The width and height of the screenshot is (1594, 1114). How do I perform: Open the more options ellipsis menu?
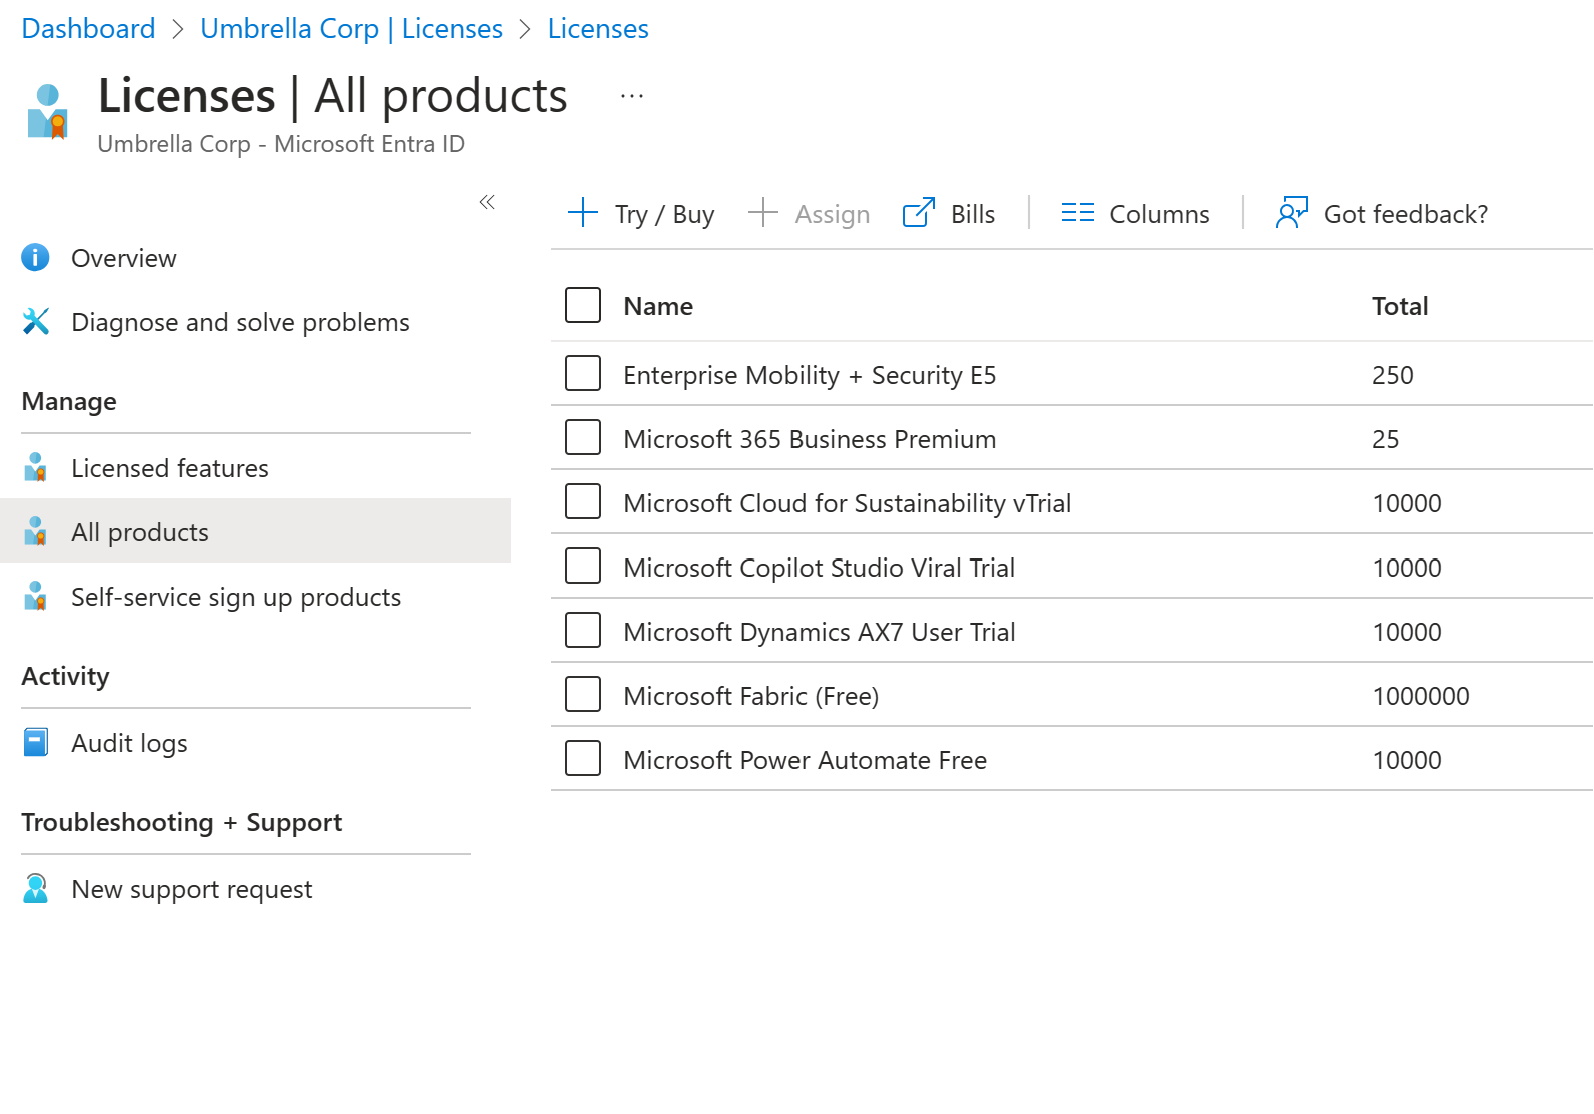632,96
